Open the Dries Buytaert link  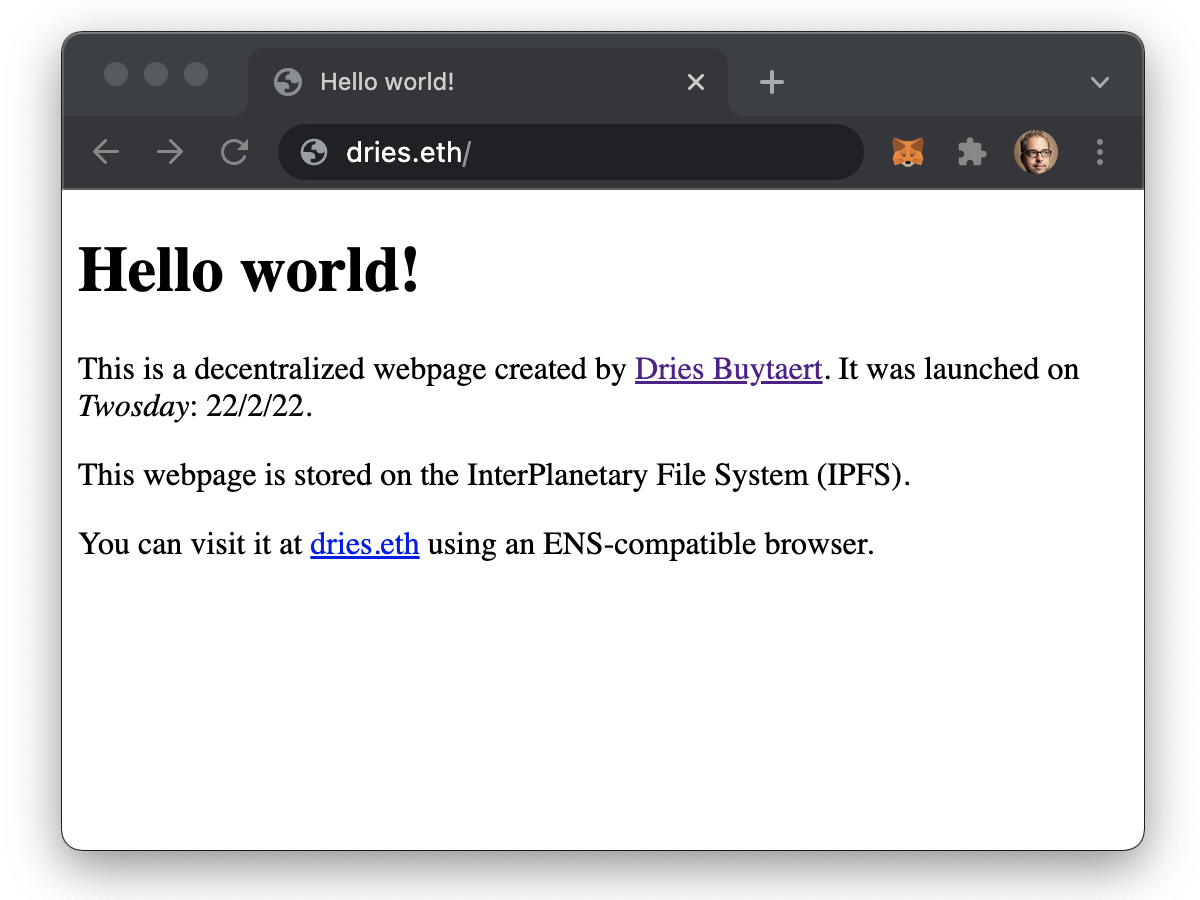[x=728, y=369]
